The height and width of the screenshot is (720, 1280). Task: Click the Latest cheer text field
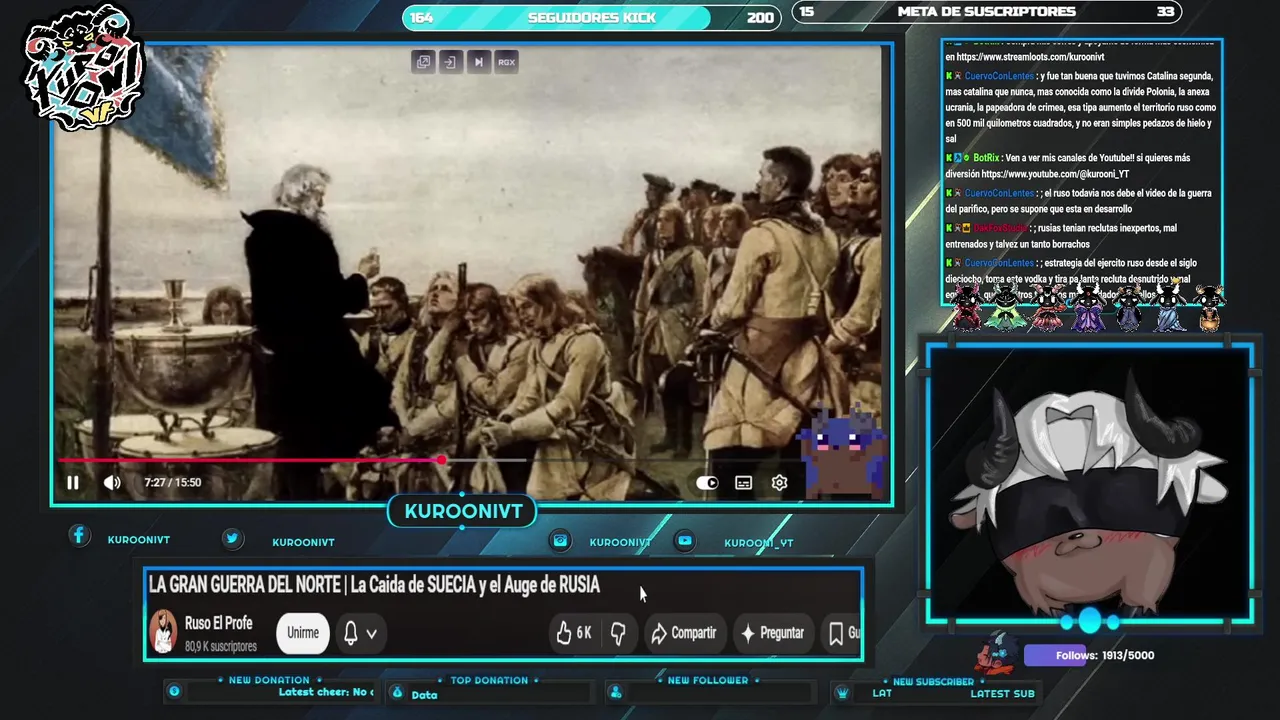(x=326, y=692)
